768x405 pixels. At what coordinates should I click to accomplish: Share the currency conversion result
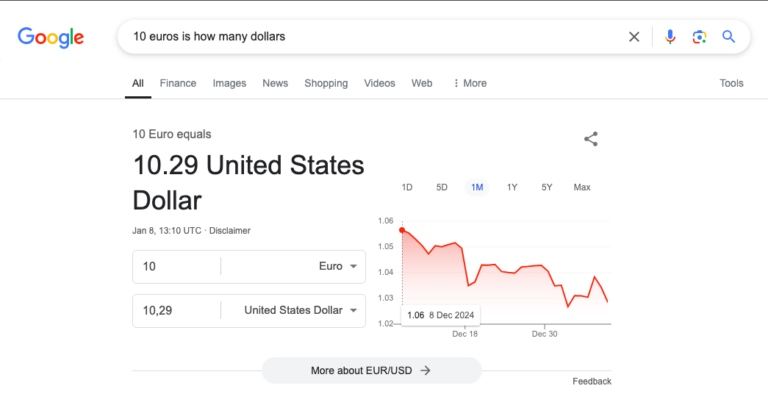[591, 139]
